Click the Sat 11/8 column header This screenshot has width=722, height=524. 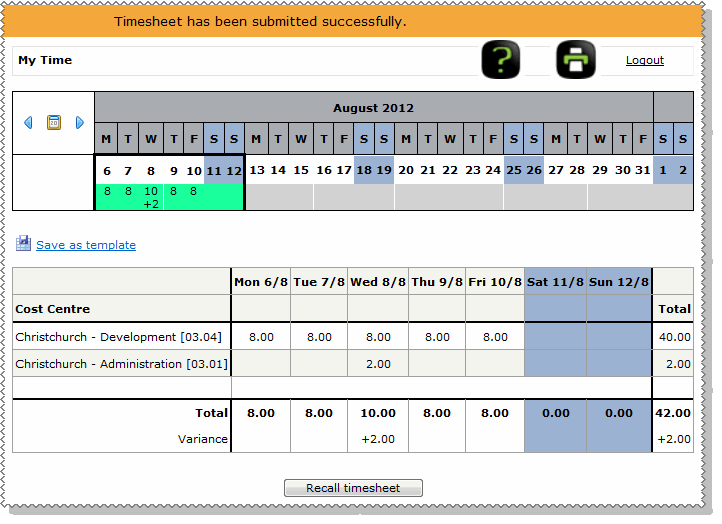[x=555, y=282]
